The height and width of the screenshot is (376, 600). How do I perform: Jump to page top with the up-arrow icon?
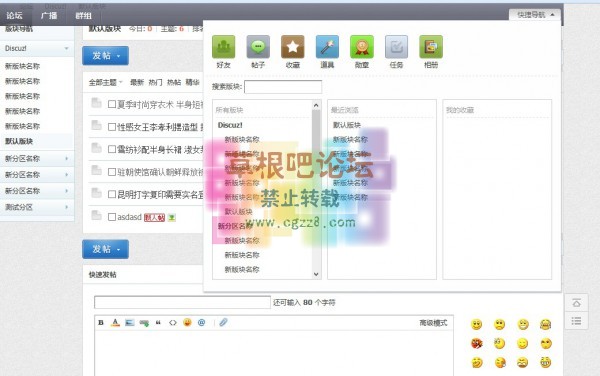click(x=577, y=303)
